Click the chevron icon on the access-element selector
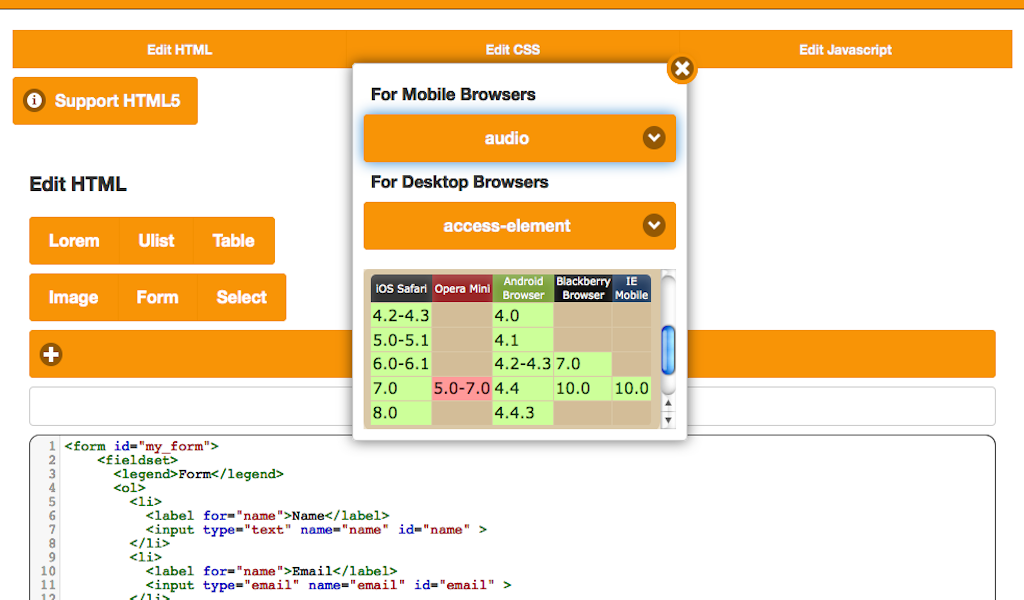1024x600 pixels. (655, 226)
